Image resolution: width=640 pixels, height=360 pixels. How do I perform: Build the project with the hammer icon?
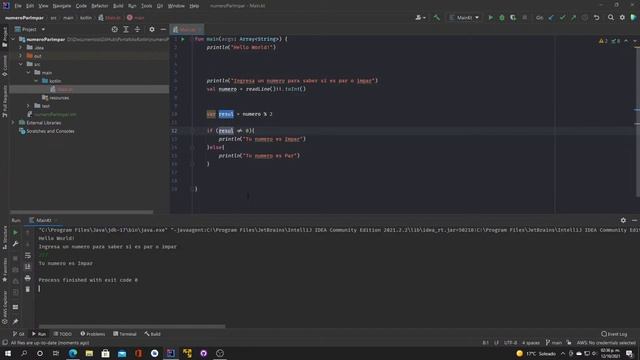tap(437, 18)
